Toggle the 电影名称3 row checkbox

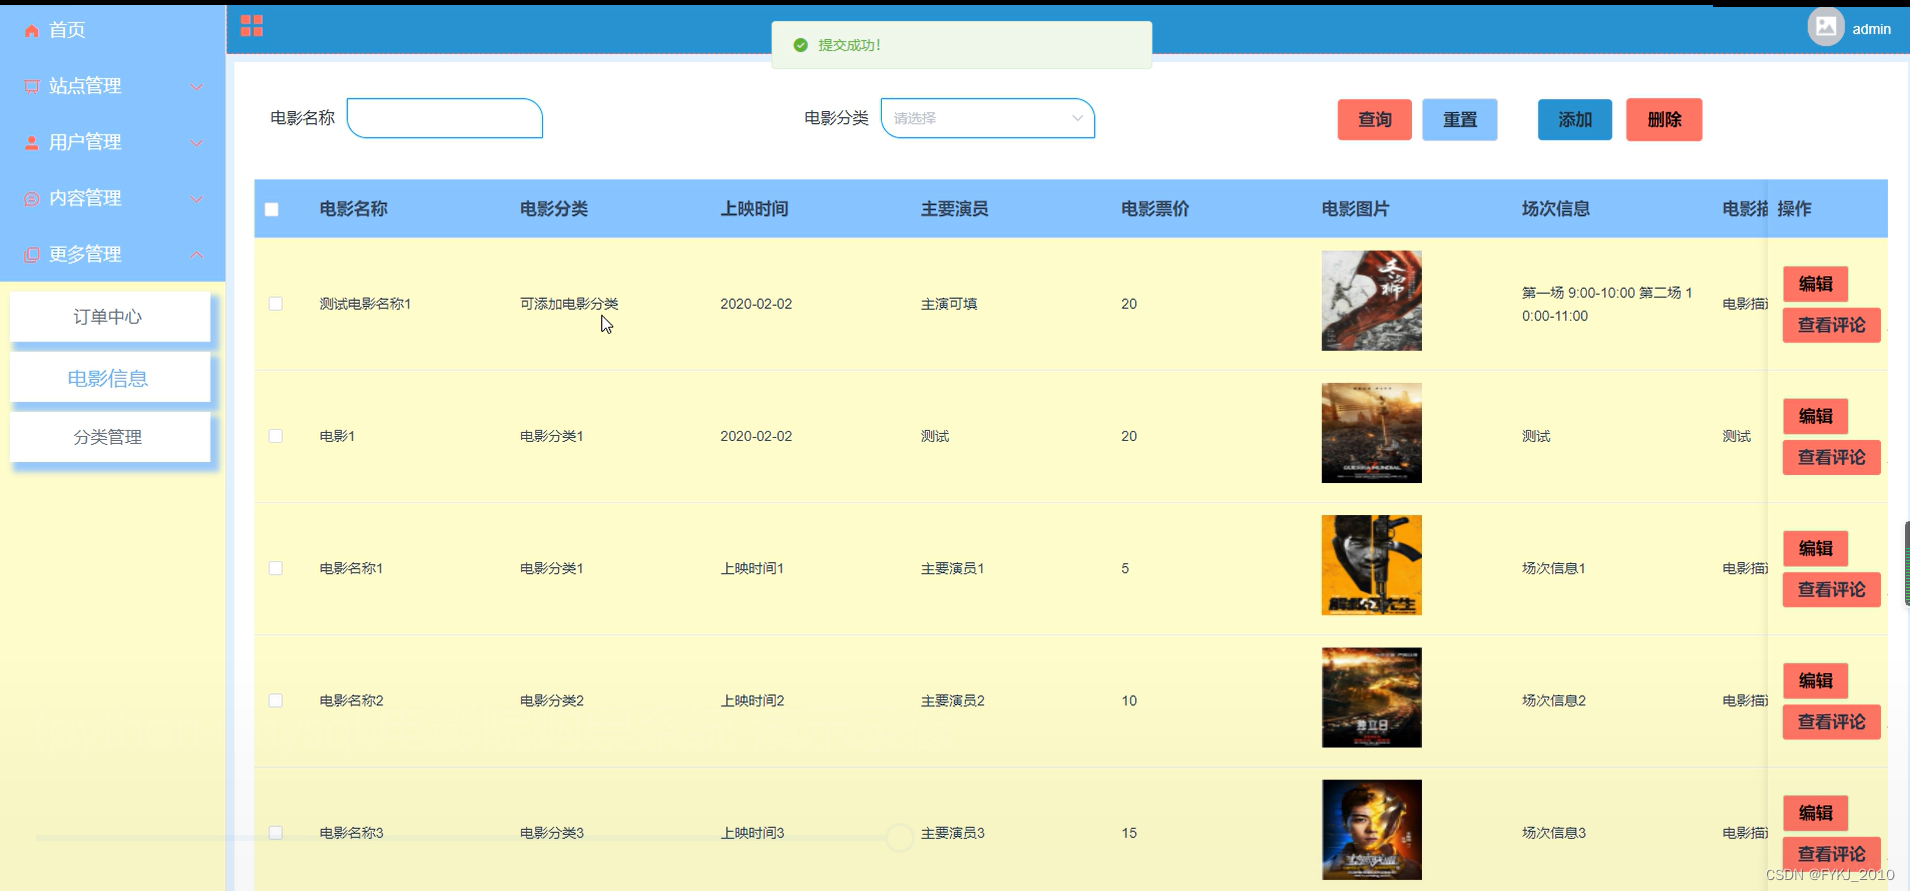(276, 833)
